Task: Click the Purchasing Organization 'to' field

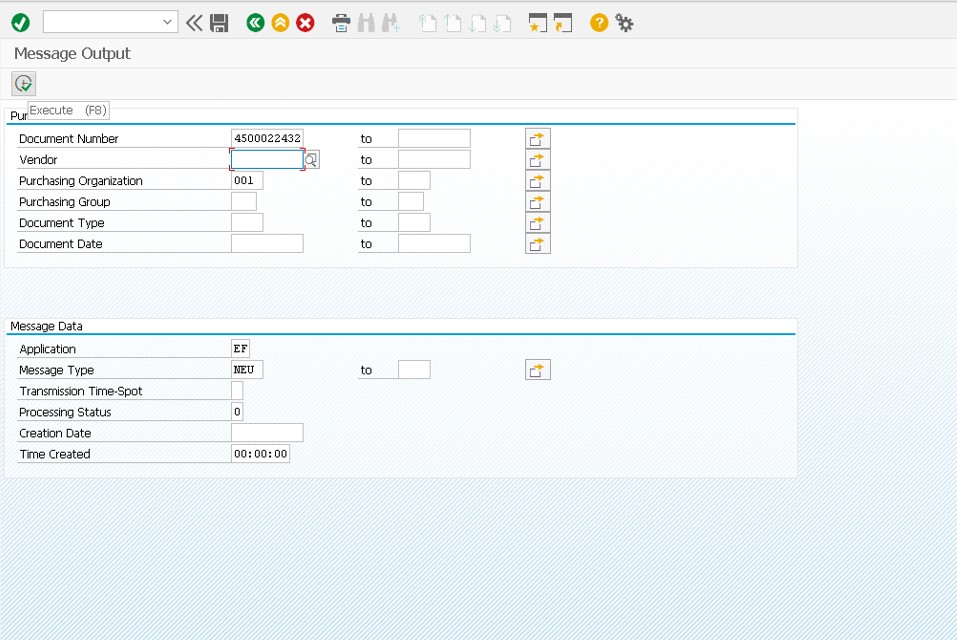Action: pos(414,181)
